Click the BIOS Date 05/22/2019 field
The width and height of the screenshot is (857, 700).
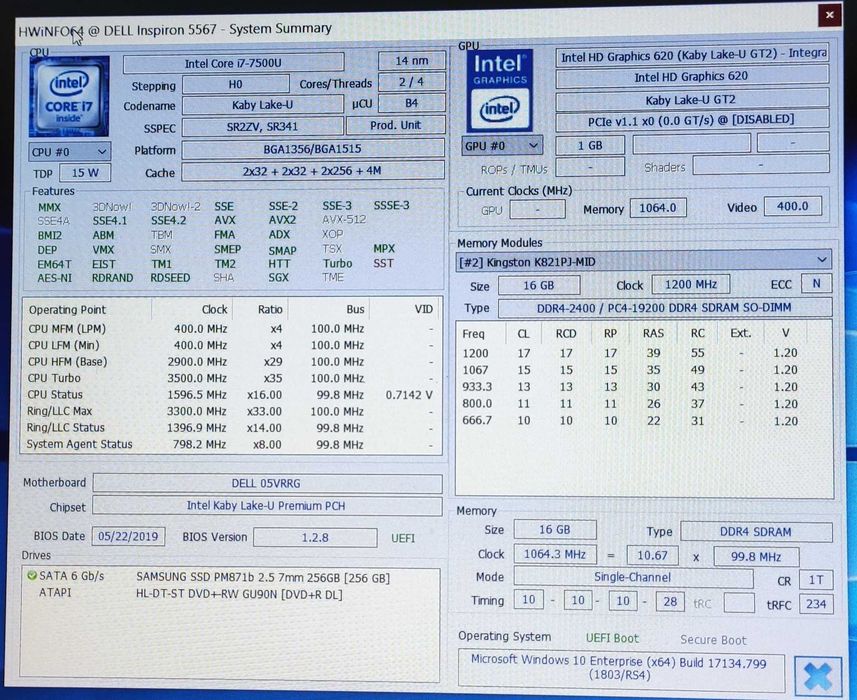(x=128, y=536)
